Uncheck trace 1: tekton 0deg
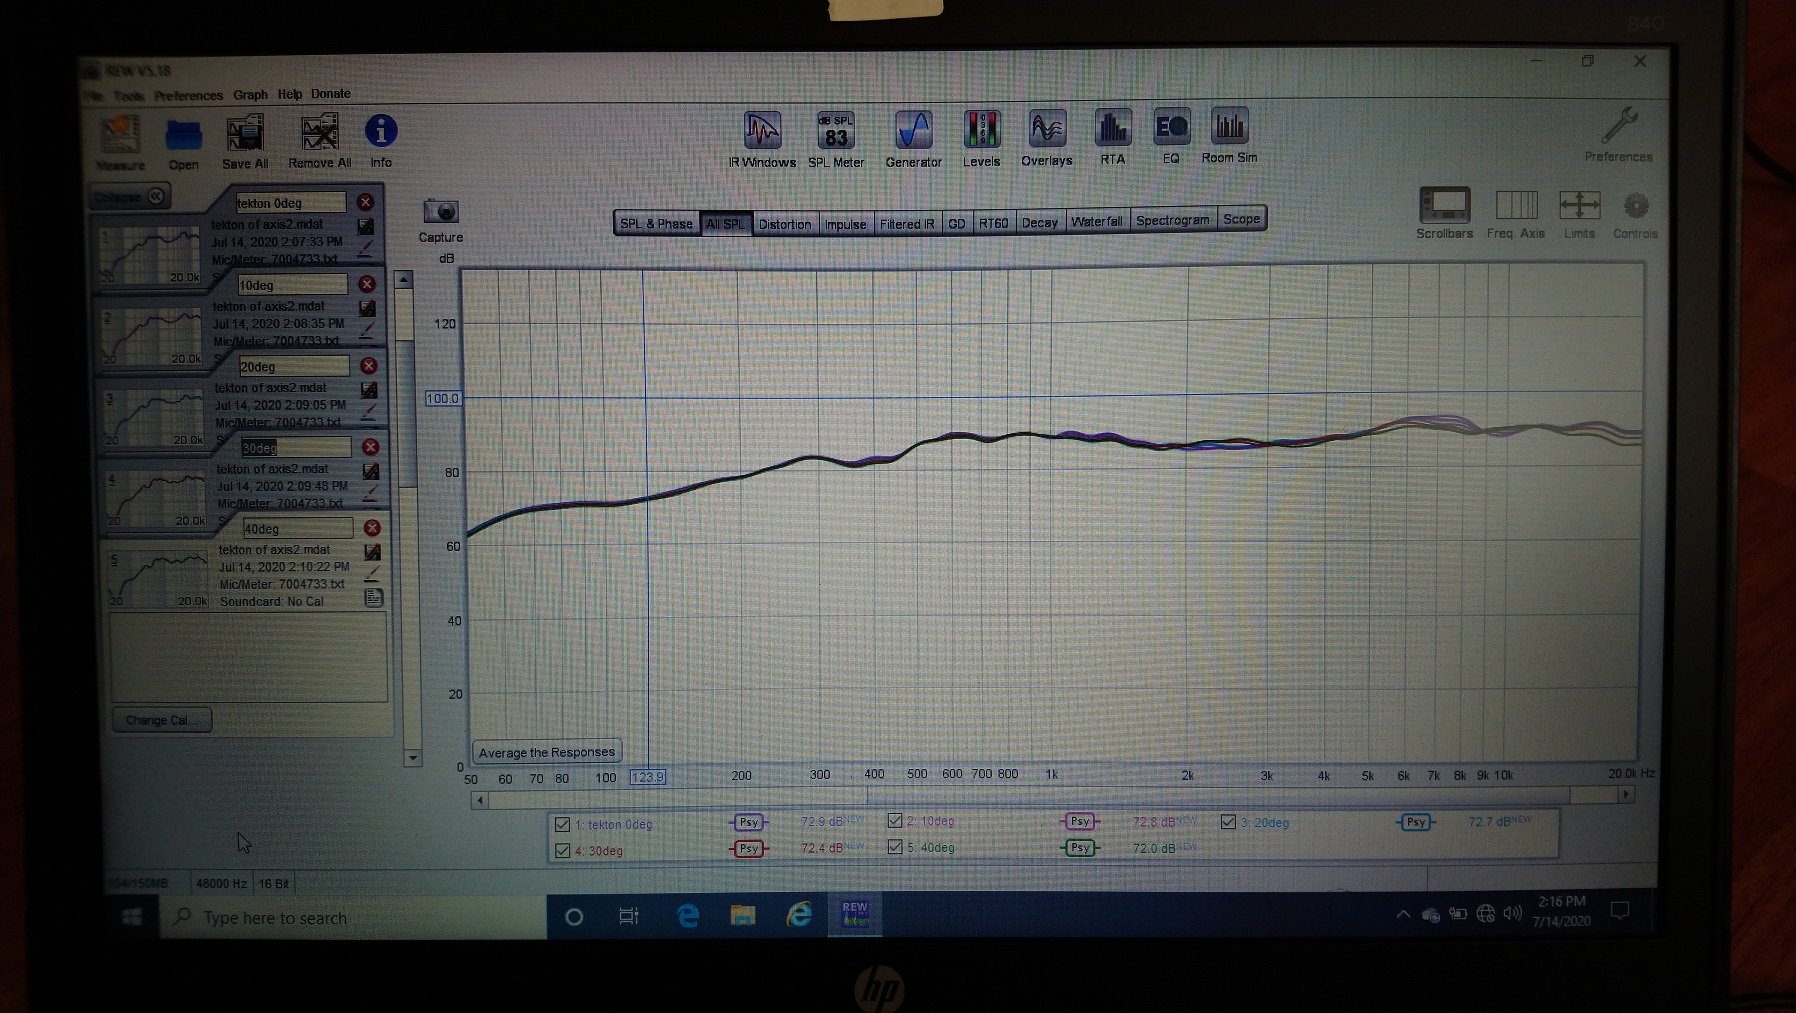1796x1013 pixels. [x=562, y=825]
